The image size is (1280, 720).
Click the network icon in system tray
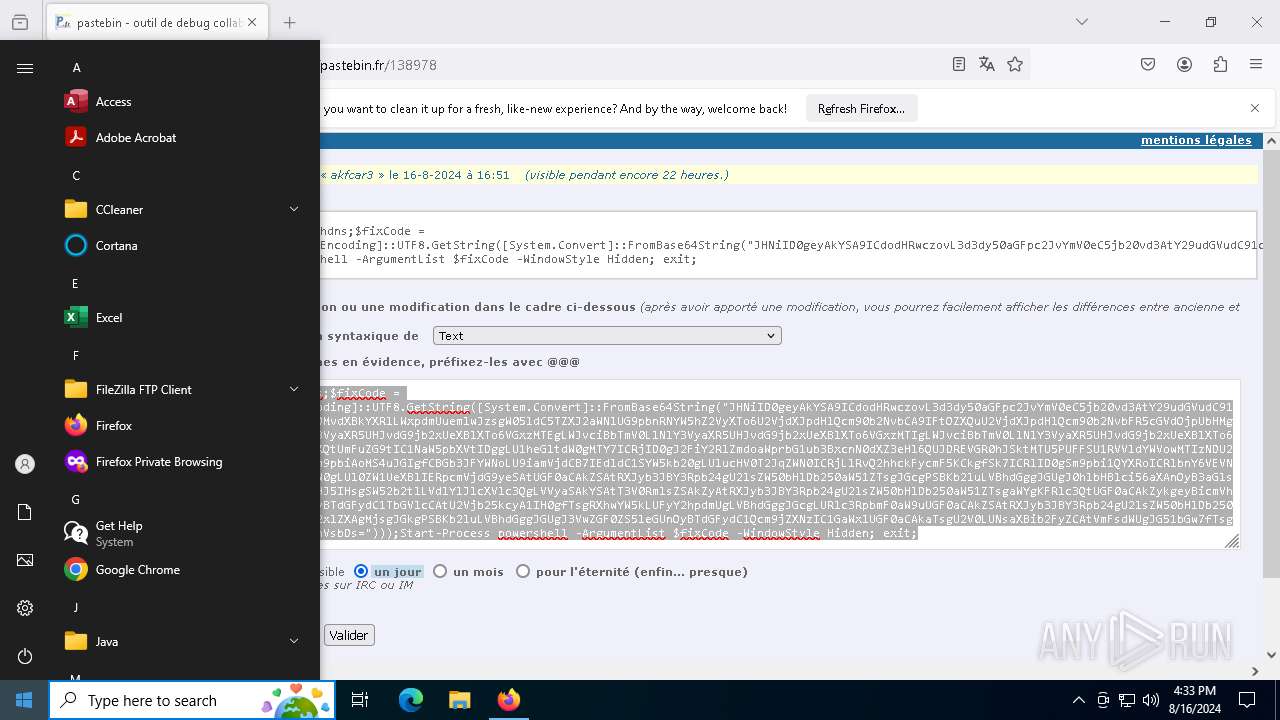tap(1127, 701)
